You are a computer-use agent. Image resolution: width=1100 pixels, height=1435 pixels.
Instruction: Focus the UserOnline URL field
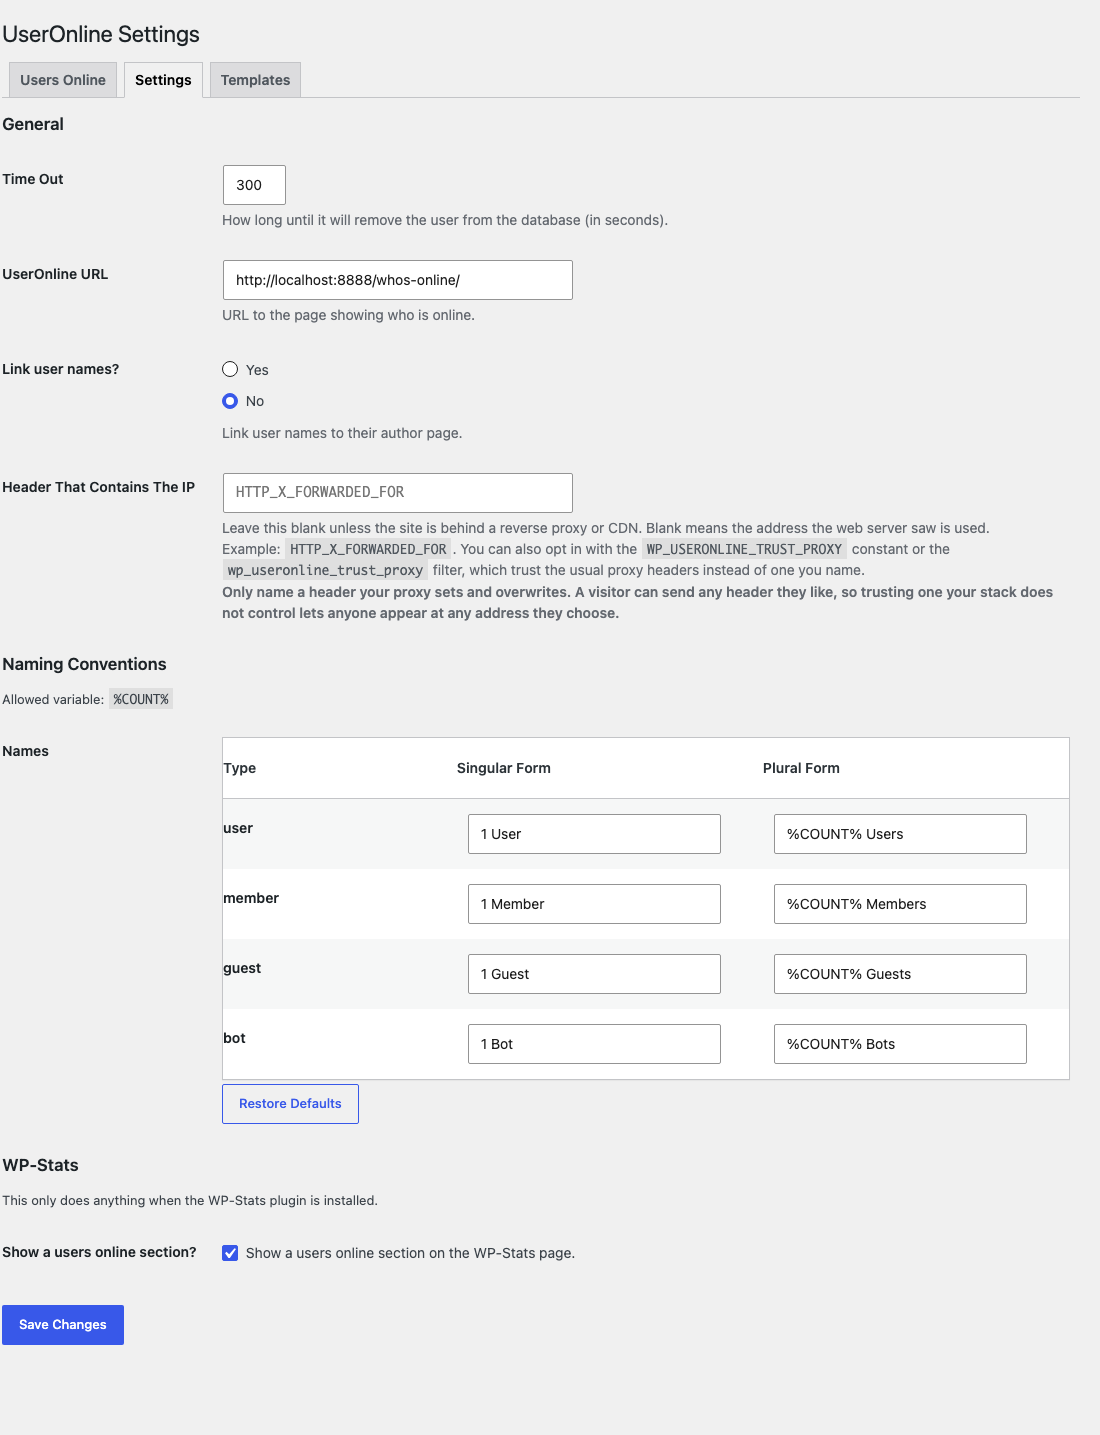tap(398, 280)
